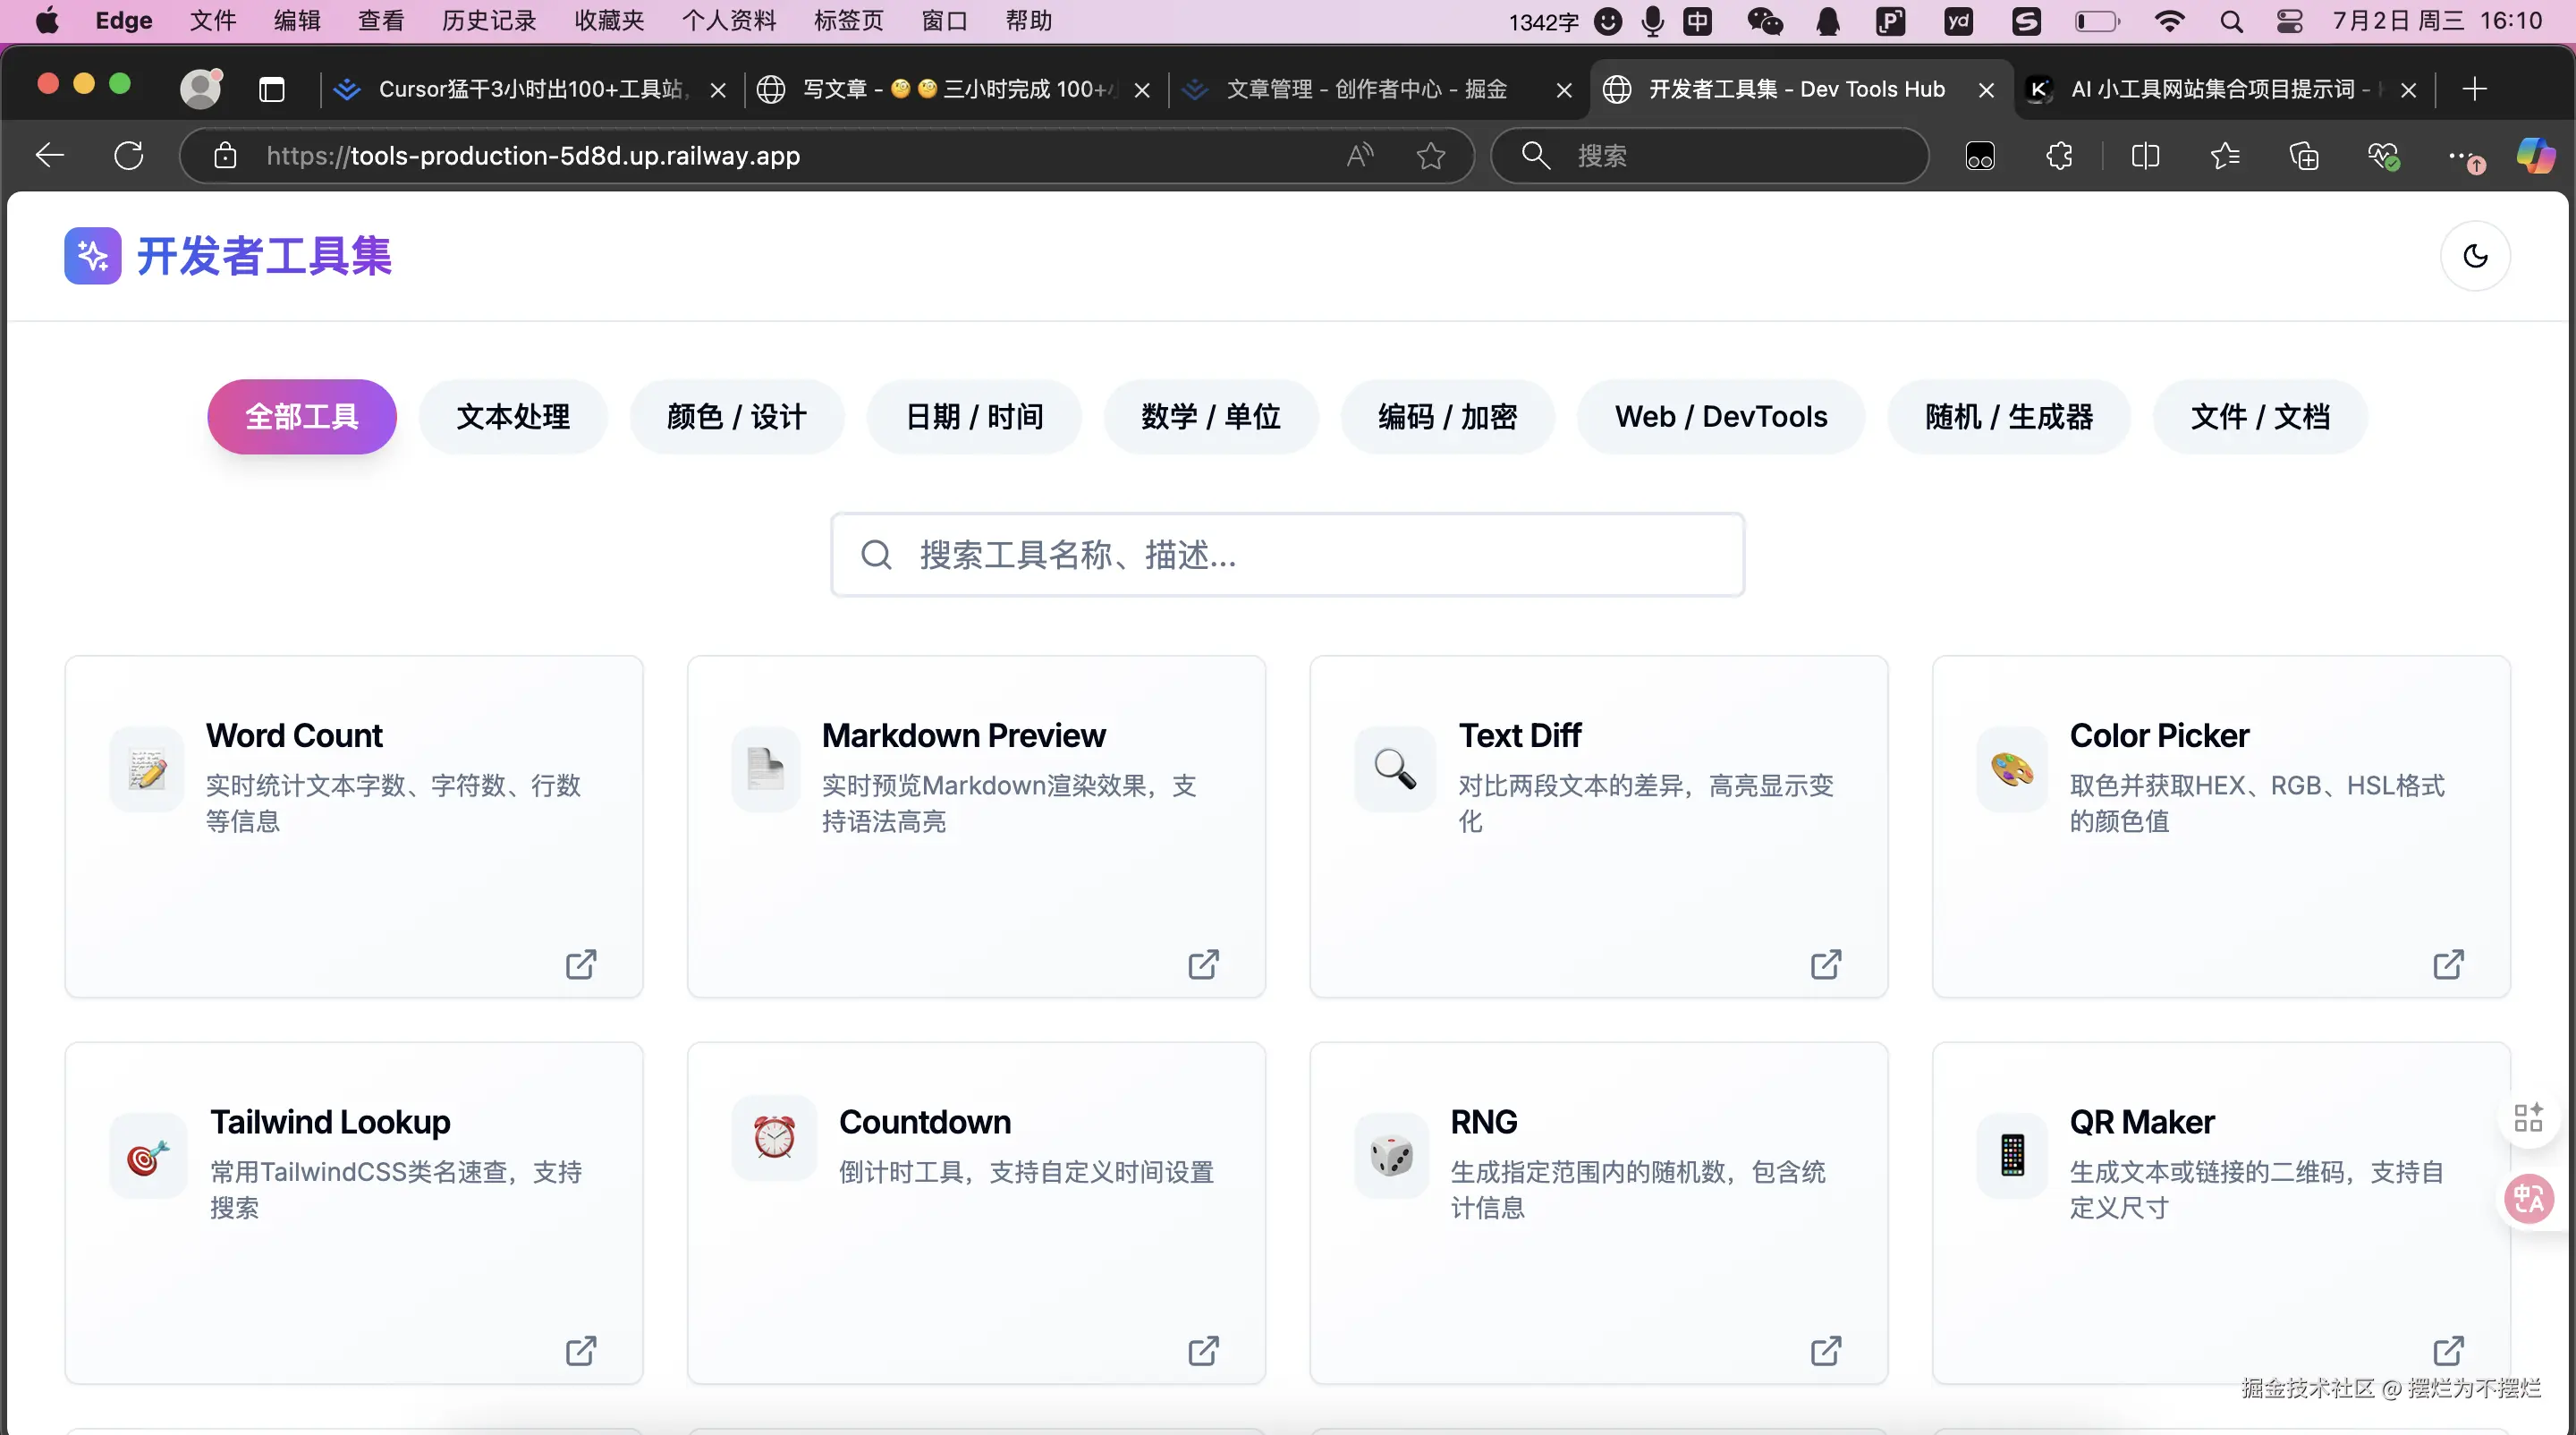This screenshot has width=2576, height=1435.
Task: Click the RNG dice icon
Action: tap(1391, 1156)
